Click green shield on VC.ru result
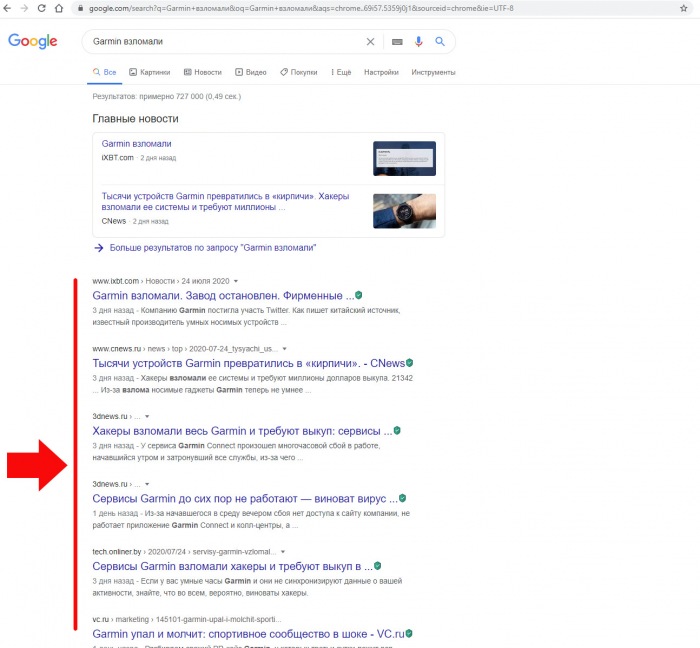This screenshot has height=648, width=700. [409, 633]
